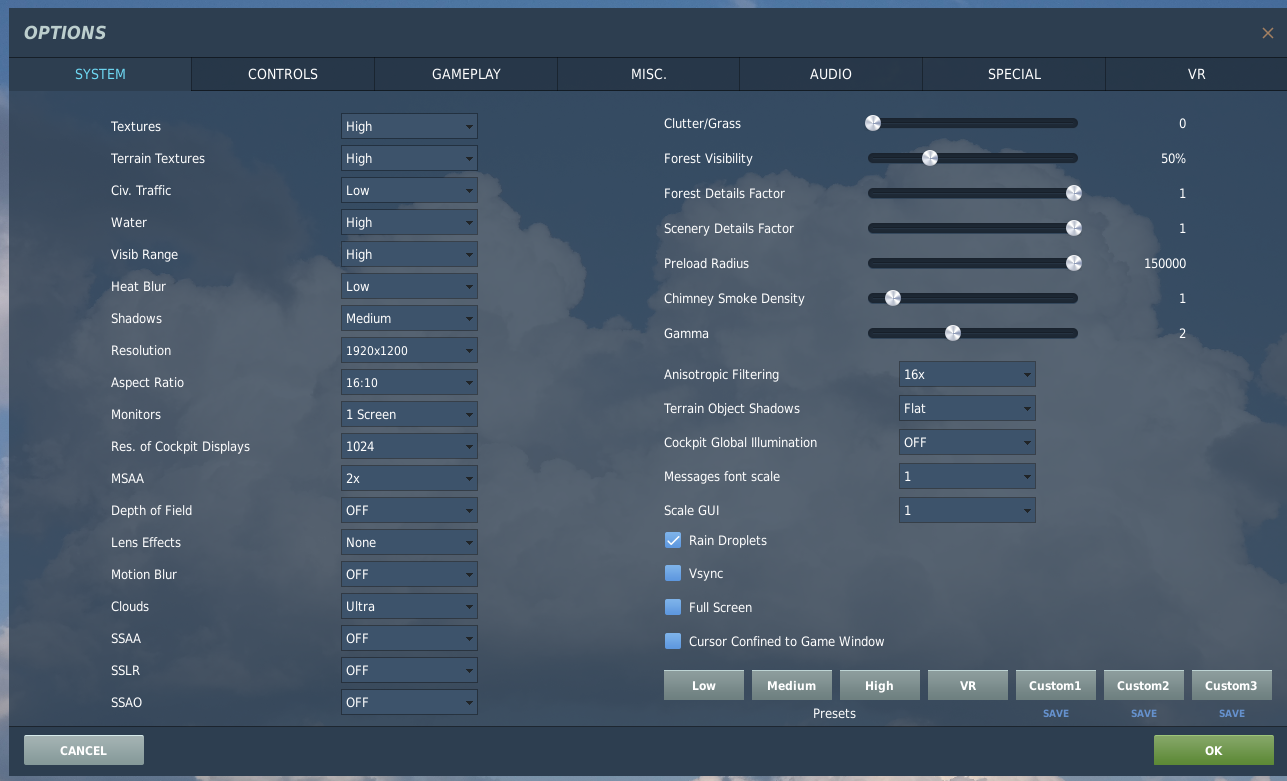Open the Lens Effects dropdown

409,542
